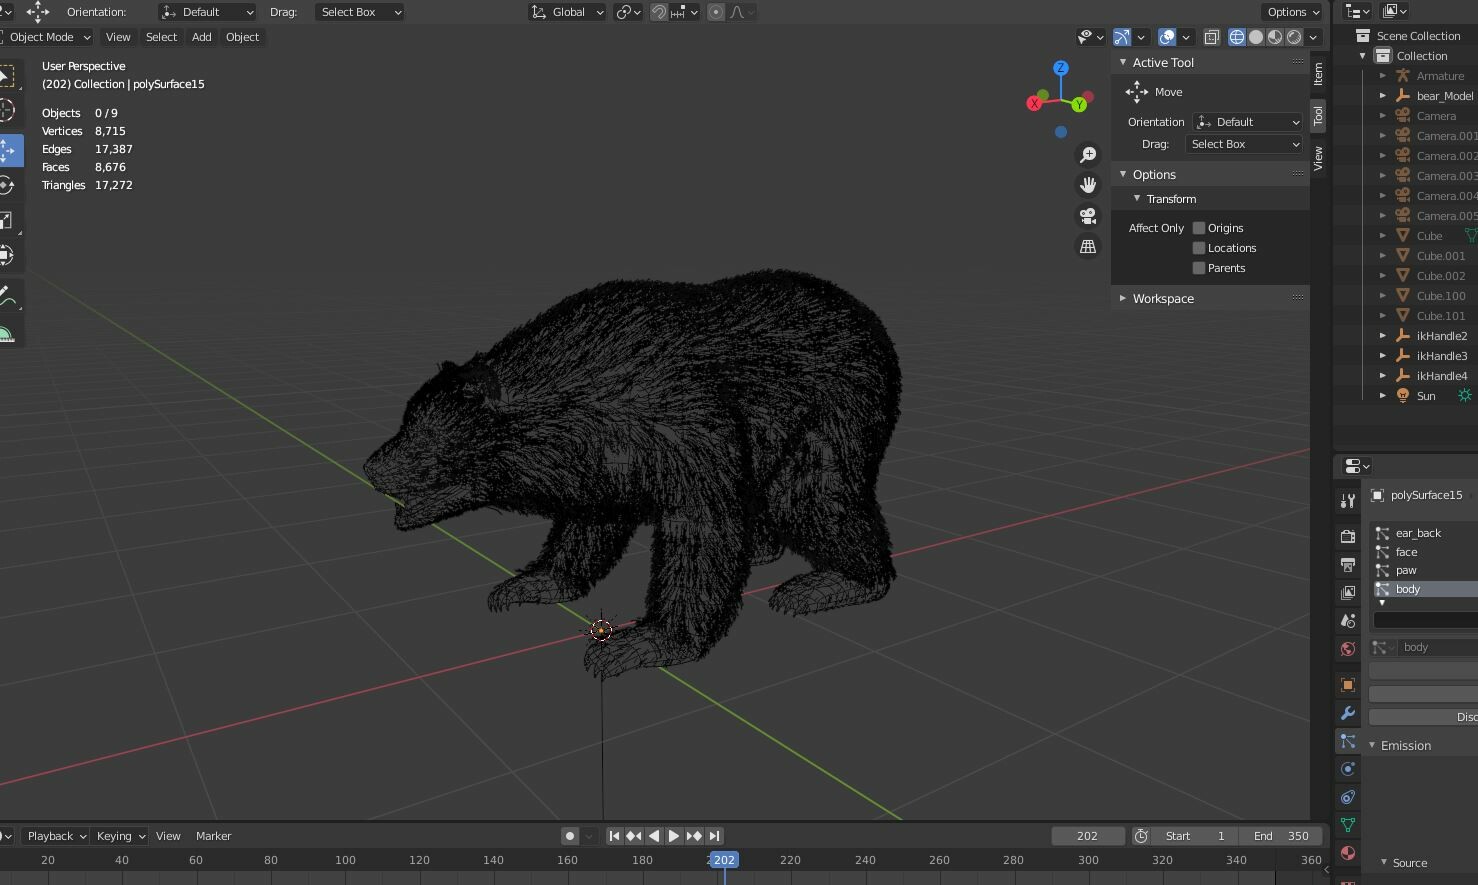Screen dimensions: 1478x885
Task: Switch to rendered viewport shading
Action: (x=1293, y=37)
